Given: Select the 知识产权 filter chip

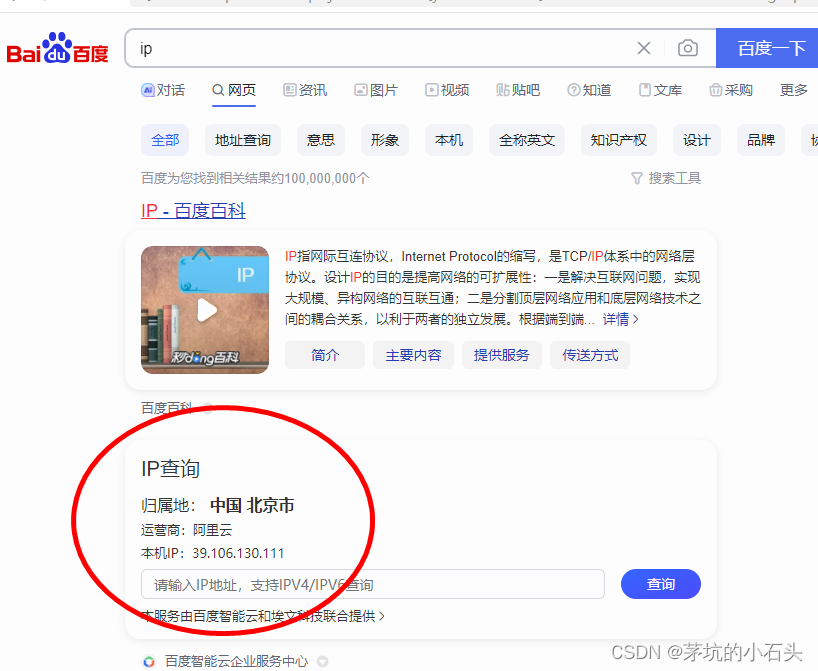Looking at the screenshot, I should [619, 140].
